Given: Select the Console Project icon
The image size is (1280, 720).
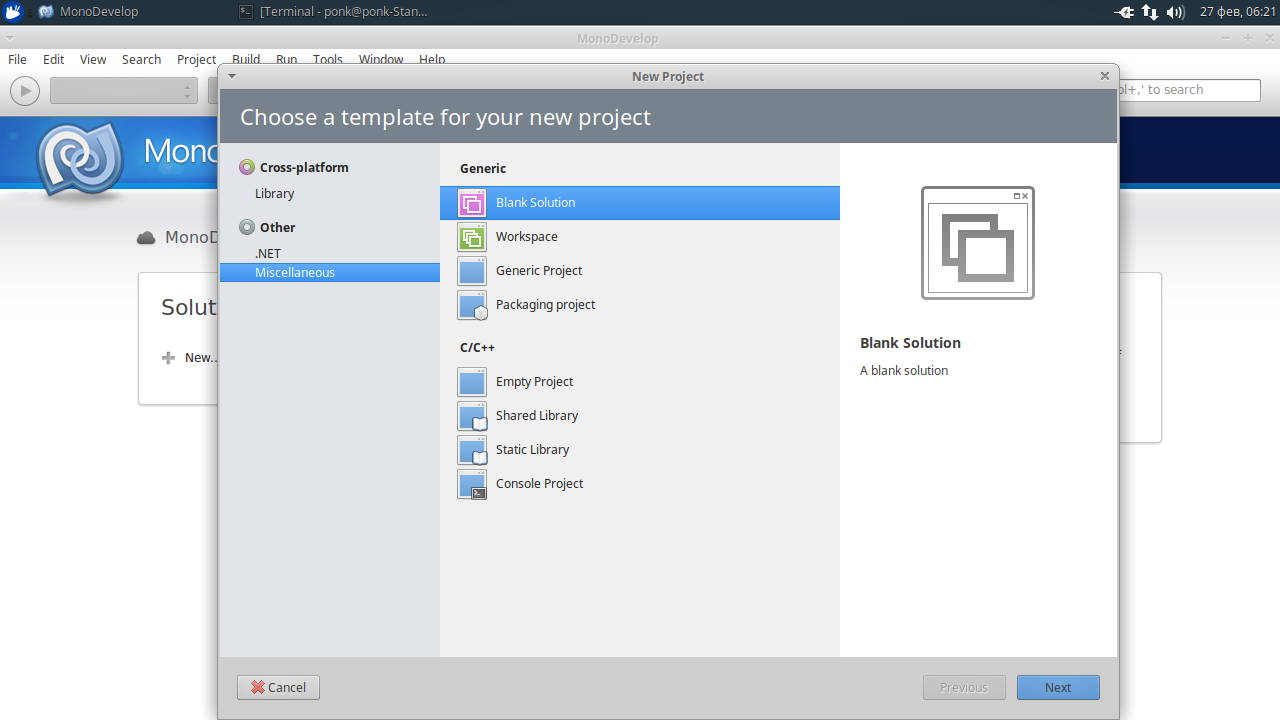Looking at the screenshot, I should point(472,484).
